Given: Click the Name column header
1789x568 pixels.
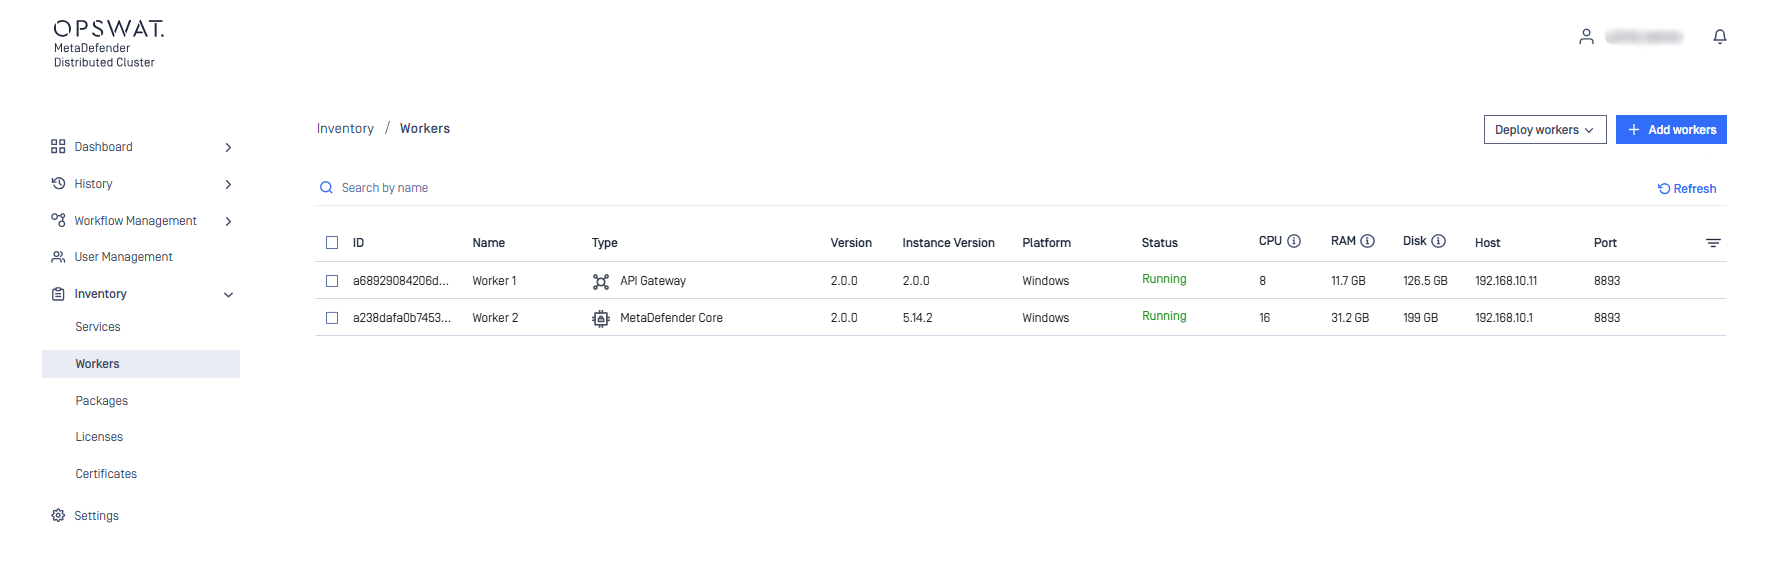Looking at the screenshot, I should pyautogui.click(x=489, y=243).
